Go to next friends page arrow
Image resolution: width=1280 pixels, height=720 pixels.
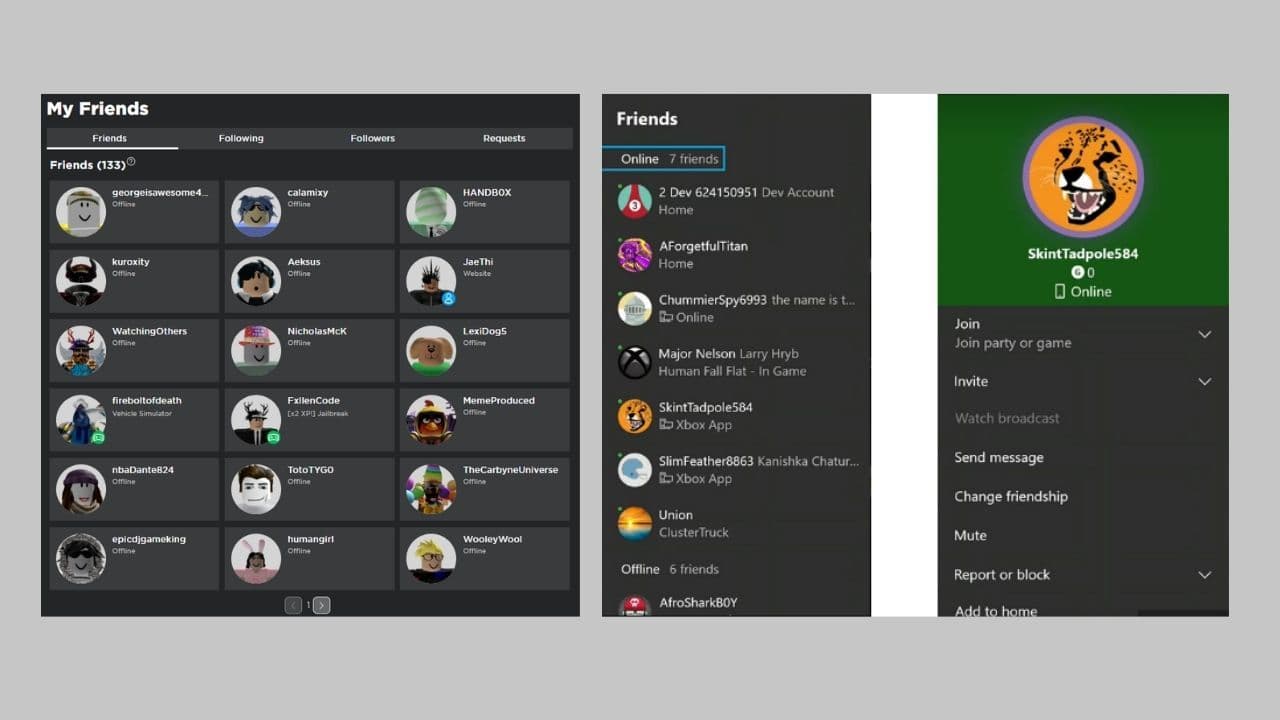pyautogui.click(x=321, y=605)
